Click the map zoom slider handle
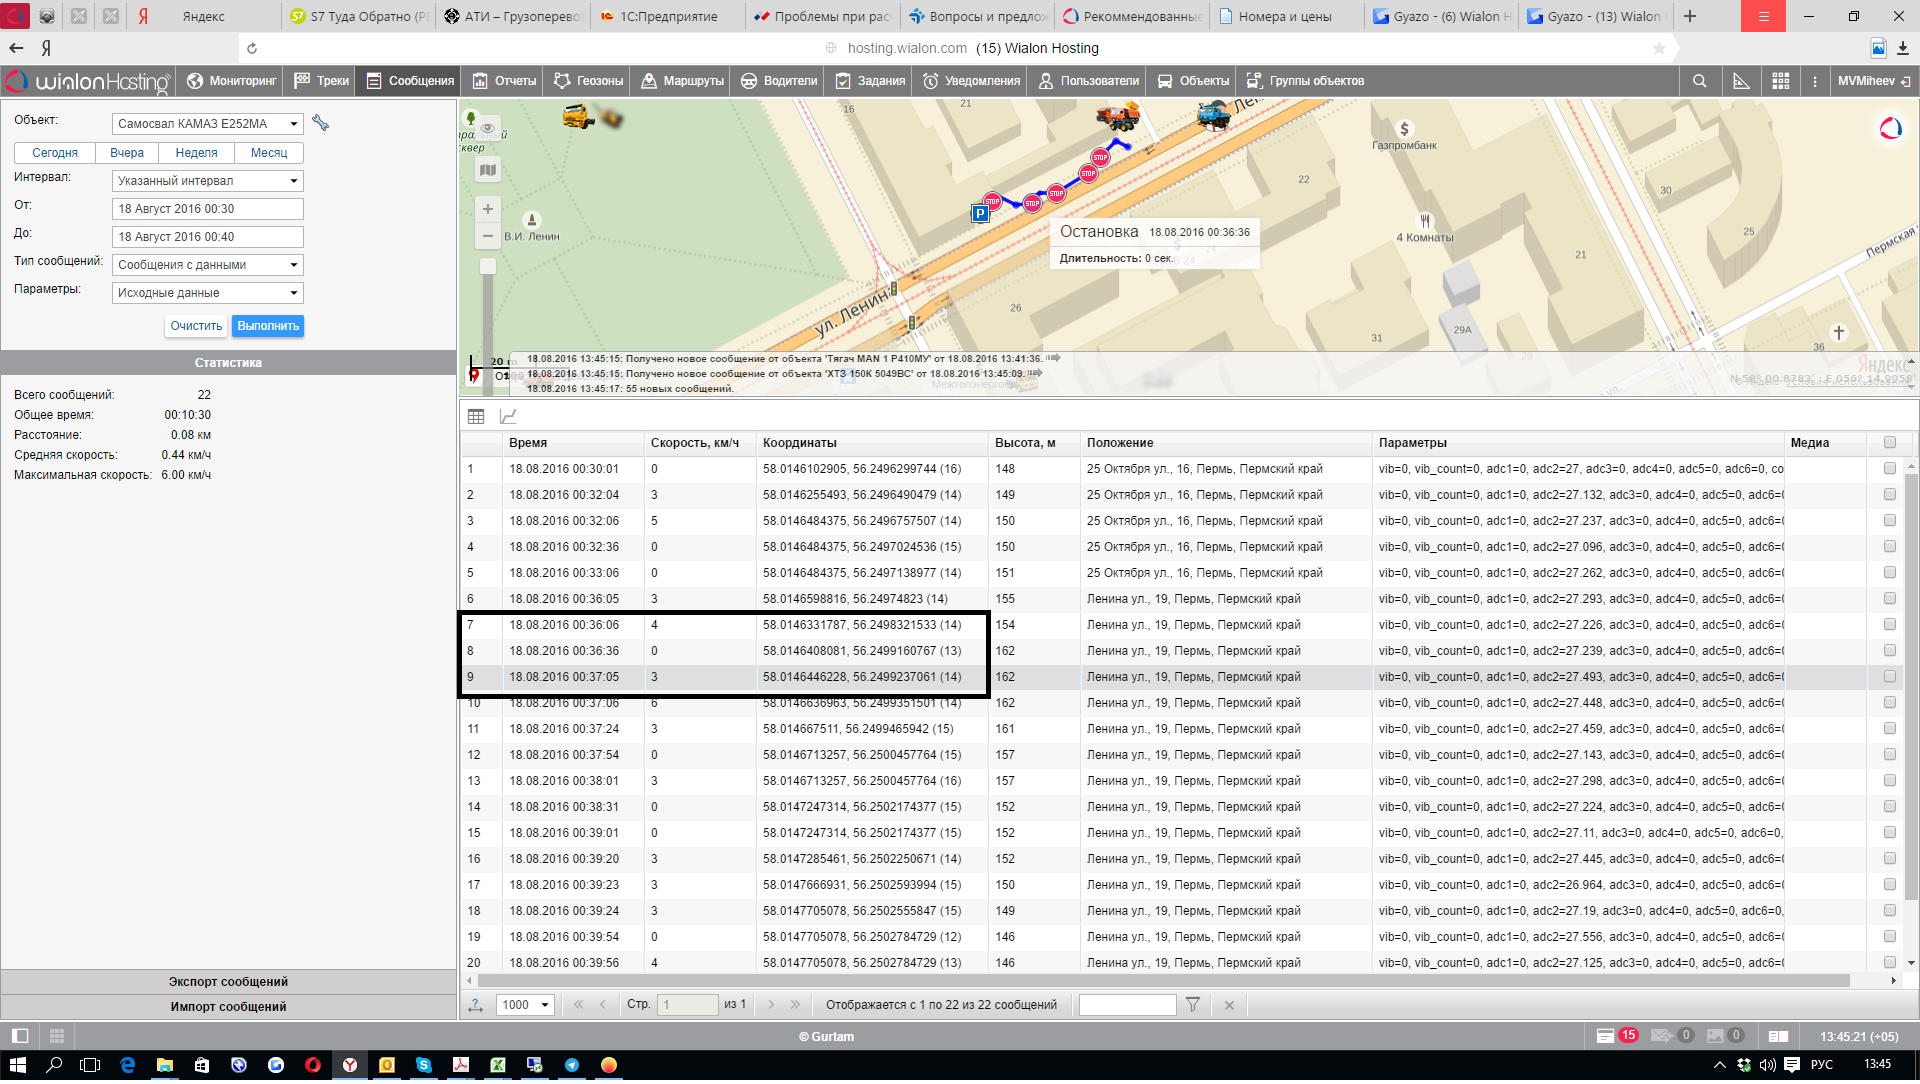 (x=487, y=266)
